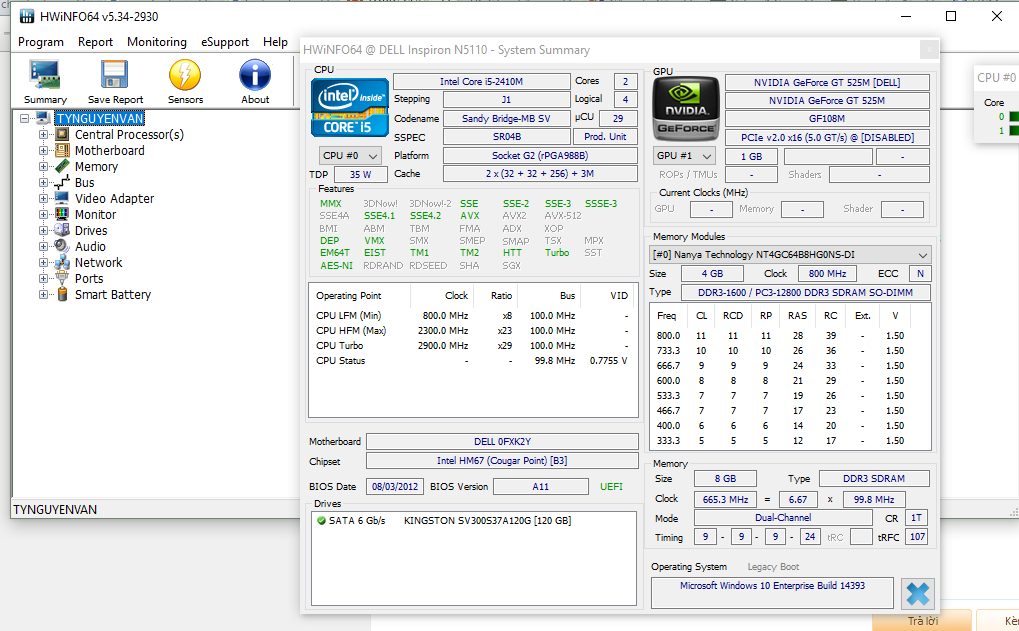This screenshot has height=631, width=1019.
Task: Open the Report menu
Action: coord(96,42)
